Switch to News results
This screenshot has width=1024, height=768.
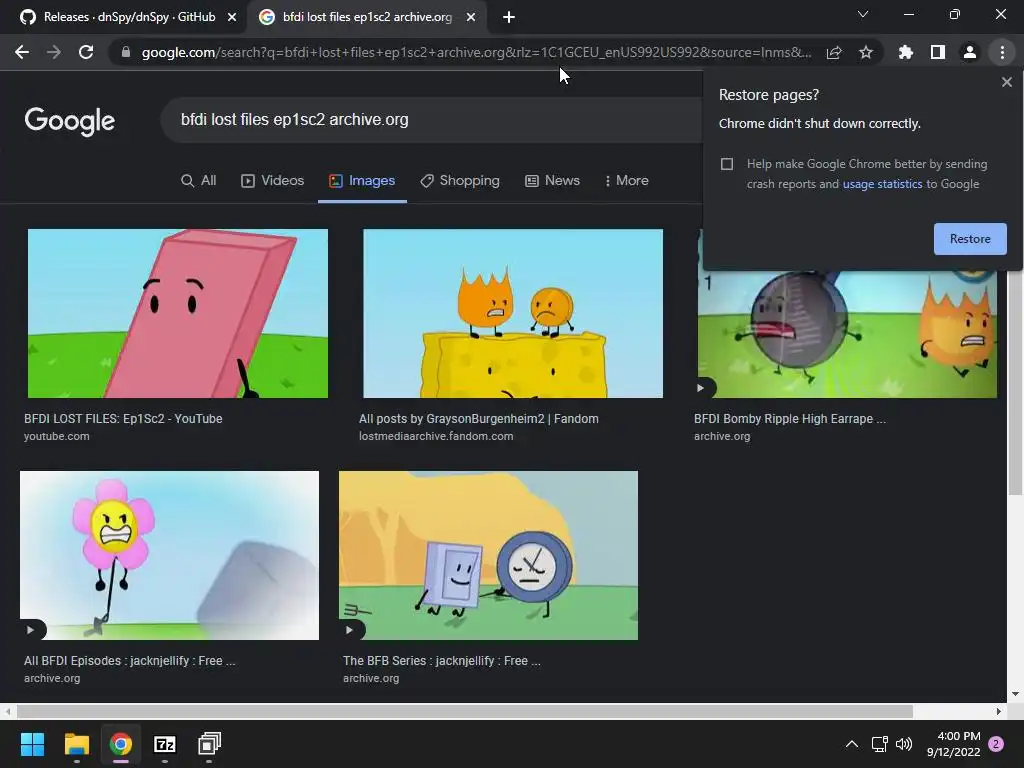[552, 180]
